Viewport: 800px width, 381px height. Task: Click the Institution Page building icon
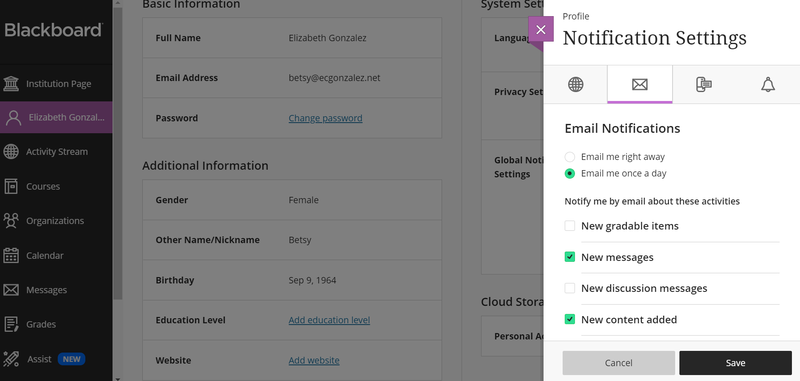[x=11, y=84]
